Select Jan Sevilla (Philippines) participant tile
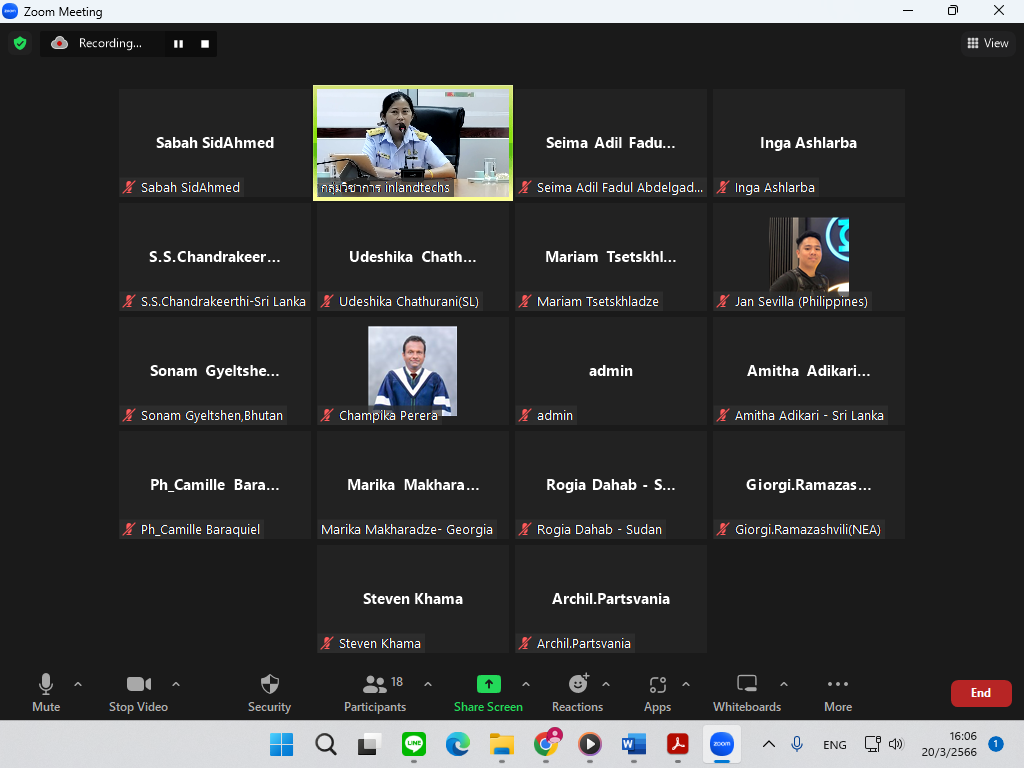 point(808,257)
